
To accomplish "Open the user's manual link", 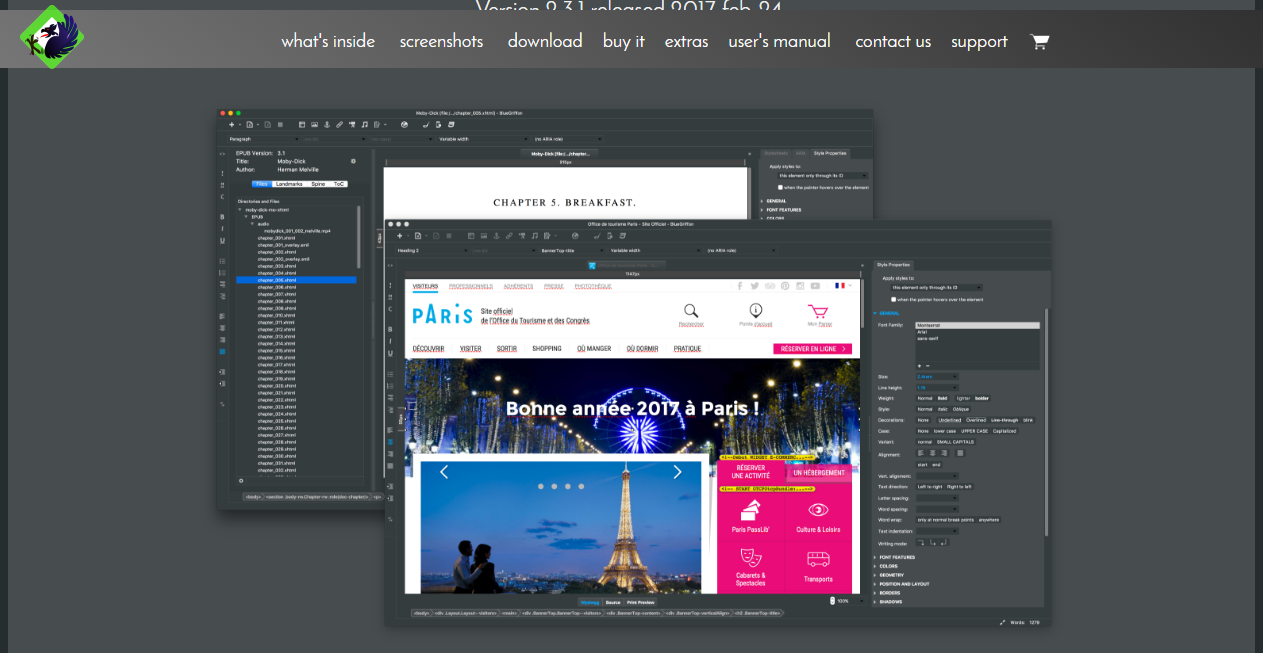I will pyautogui.click(x=780, y=41).
